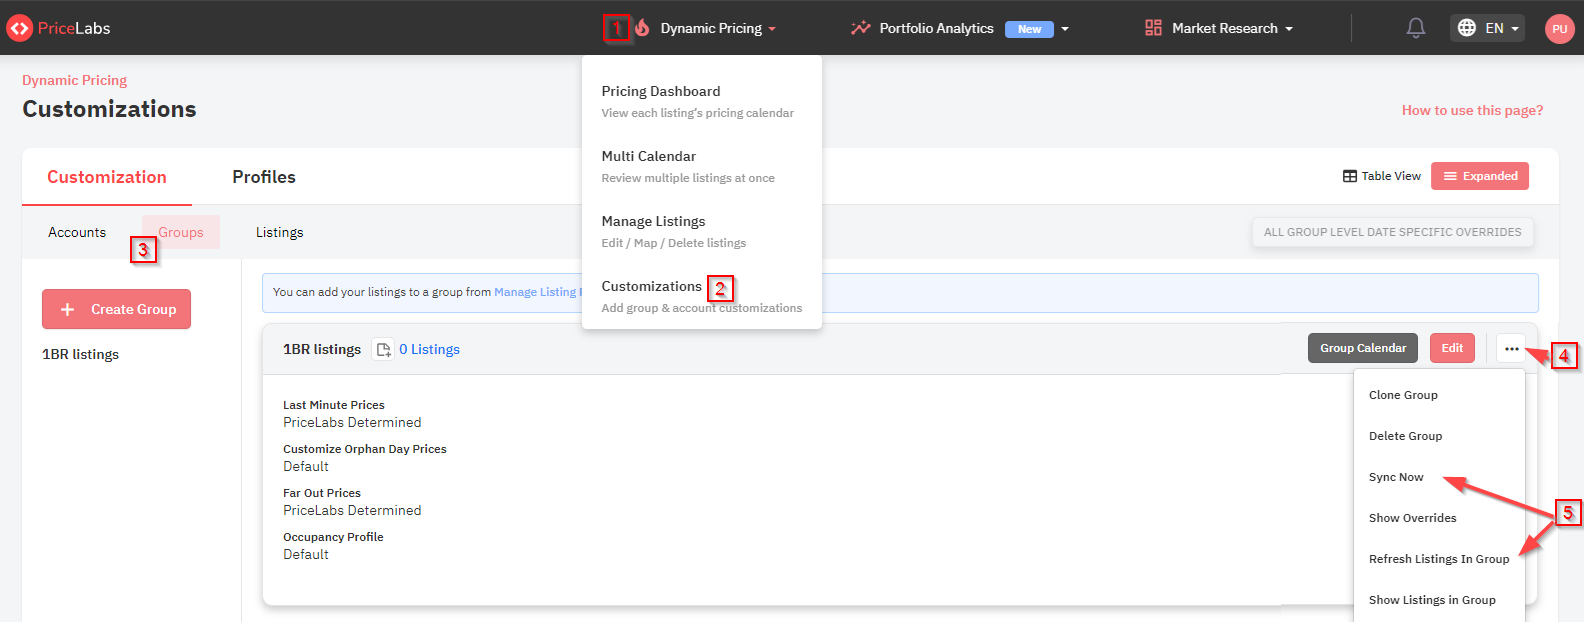
Task: Click the Create Group button
Action: coord(116,309)
